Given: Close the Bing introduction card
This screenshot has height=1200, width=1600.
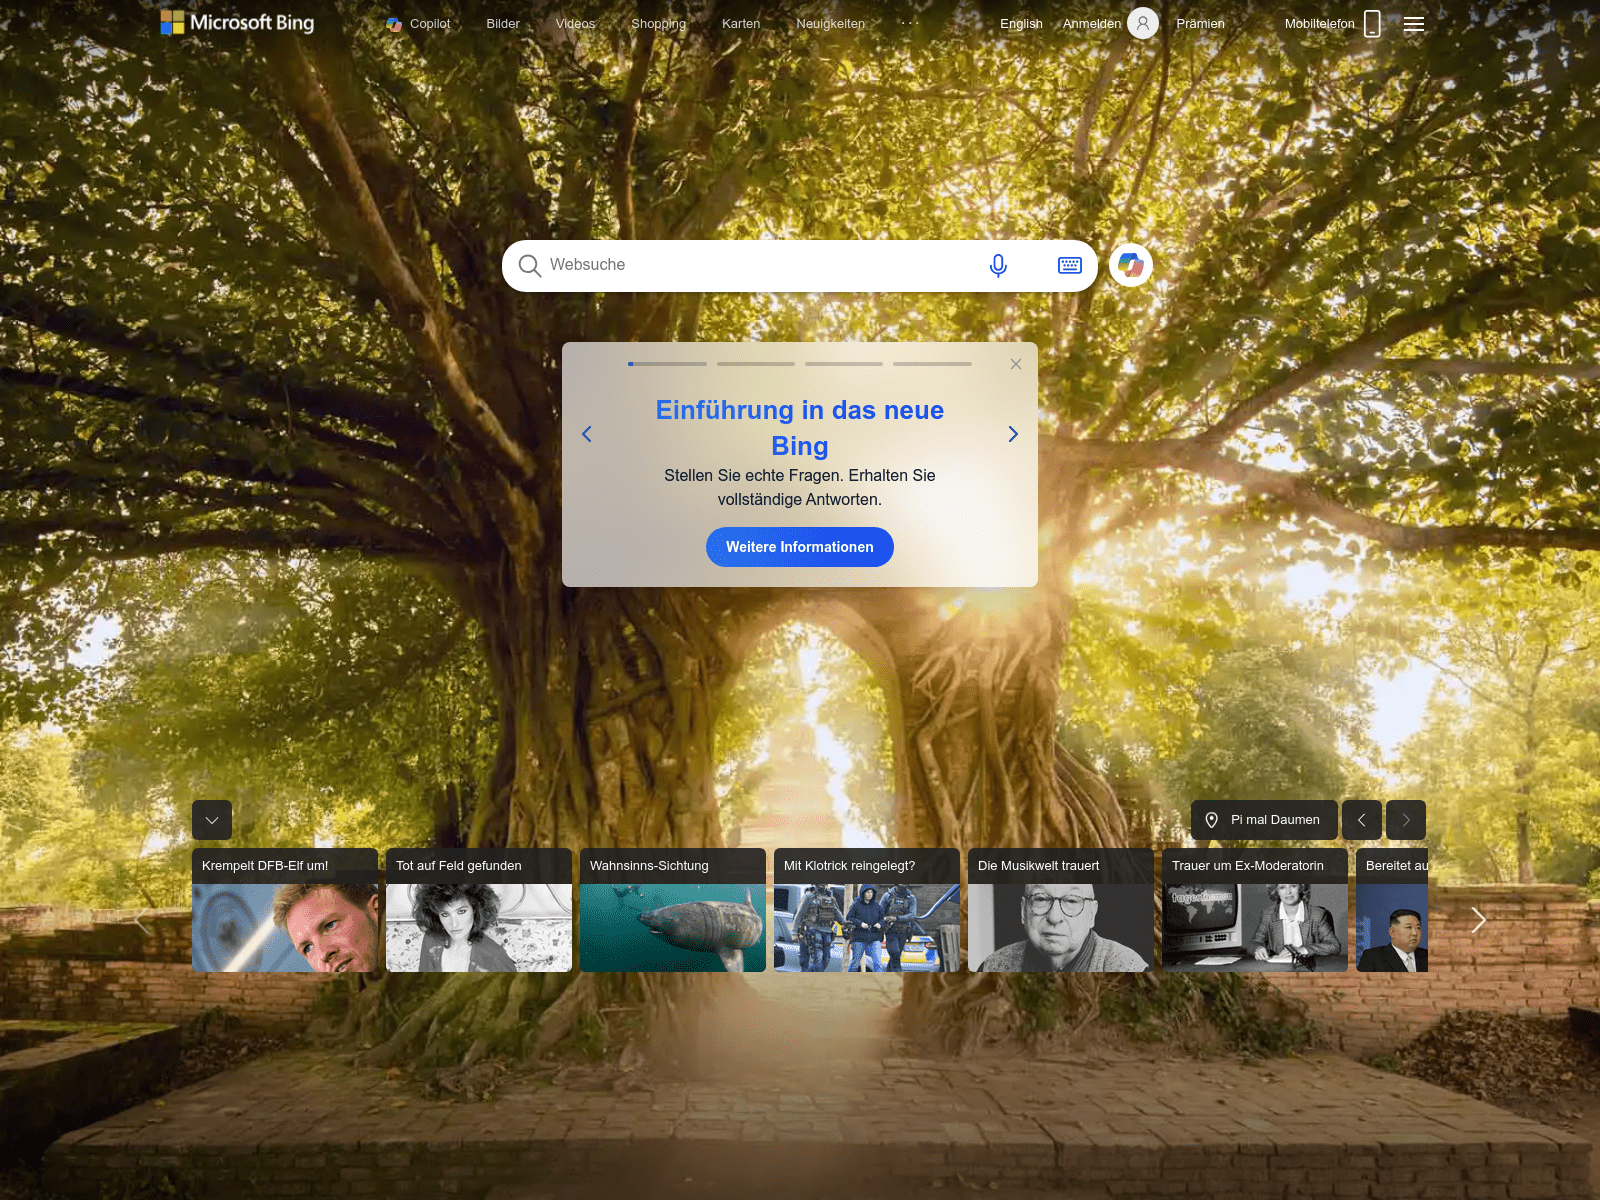Looking at the screenshot, I should click(1016, 364).
